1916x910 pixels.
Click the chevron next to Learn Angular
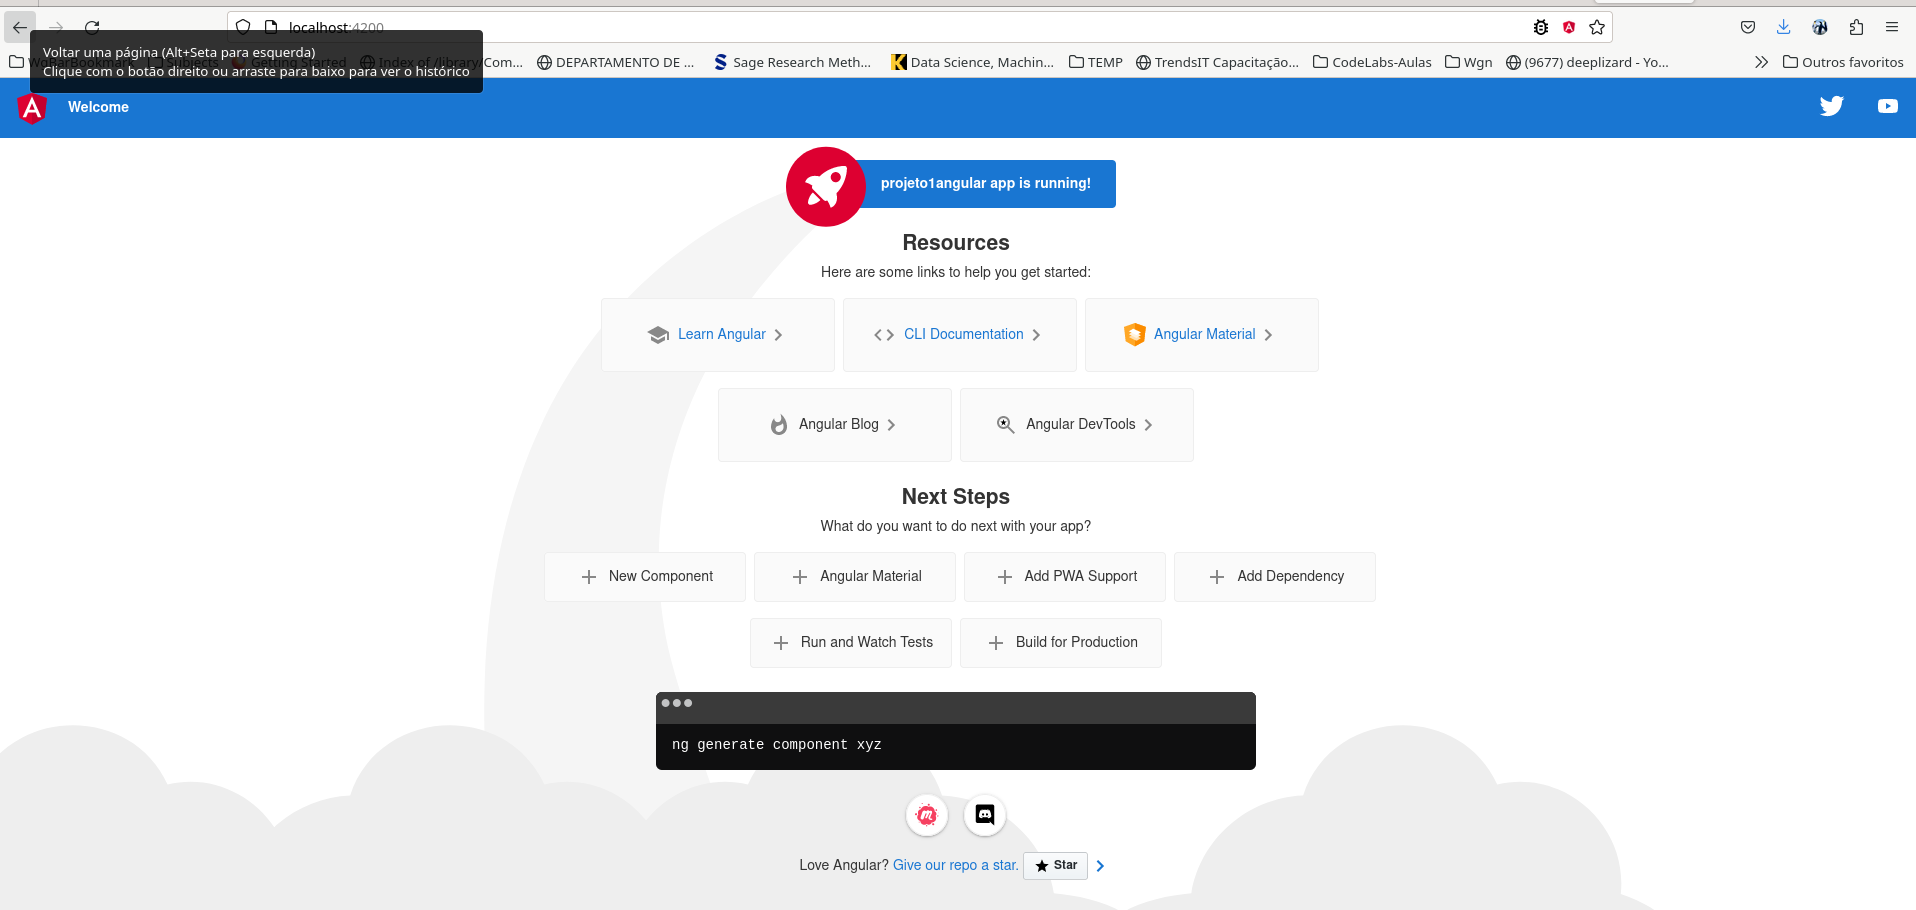click(778, 335)
